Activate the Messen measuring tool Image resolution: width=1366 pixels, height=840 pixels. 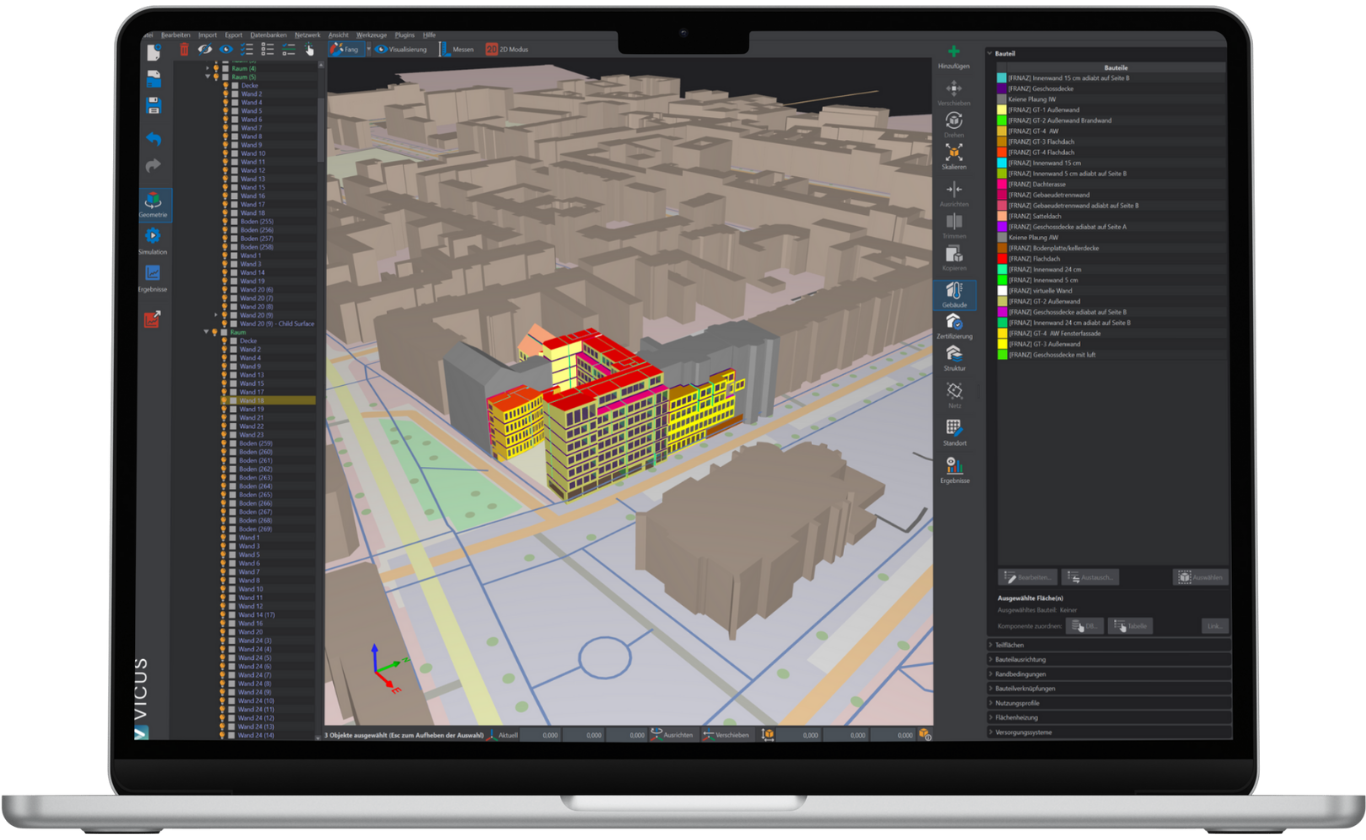click(x=456, y=48)
